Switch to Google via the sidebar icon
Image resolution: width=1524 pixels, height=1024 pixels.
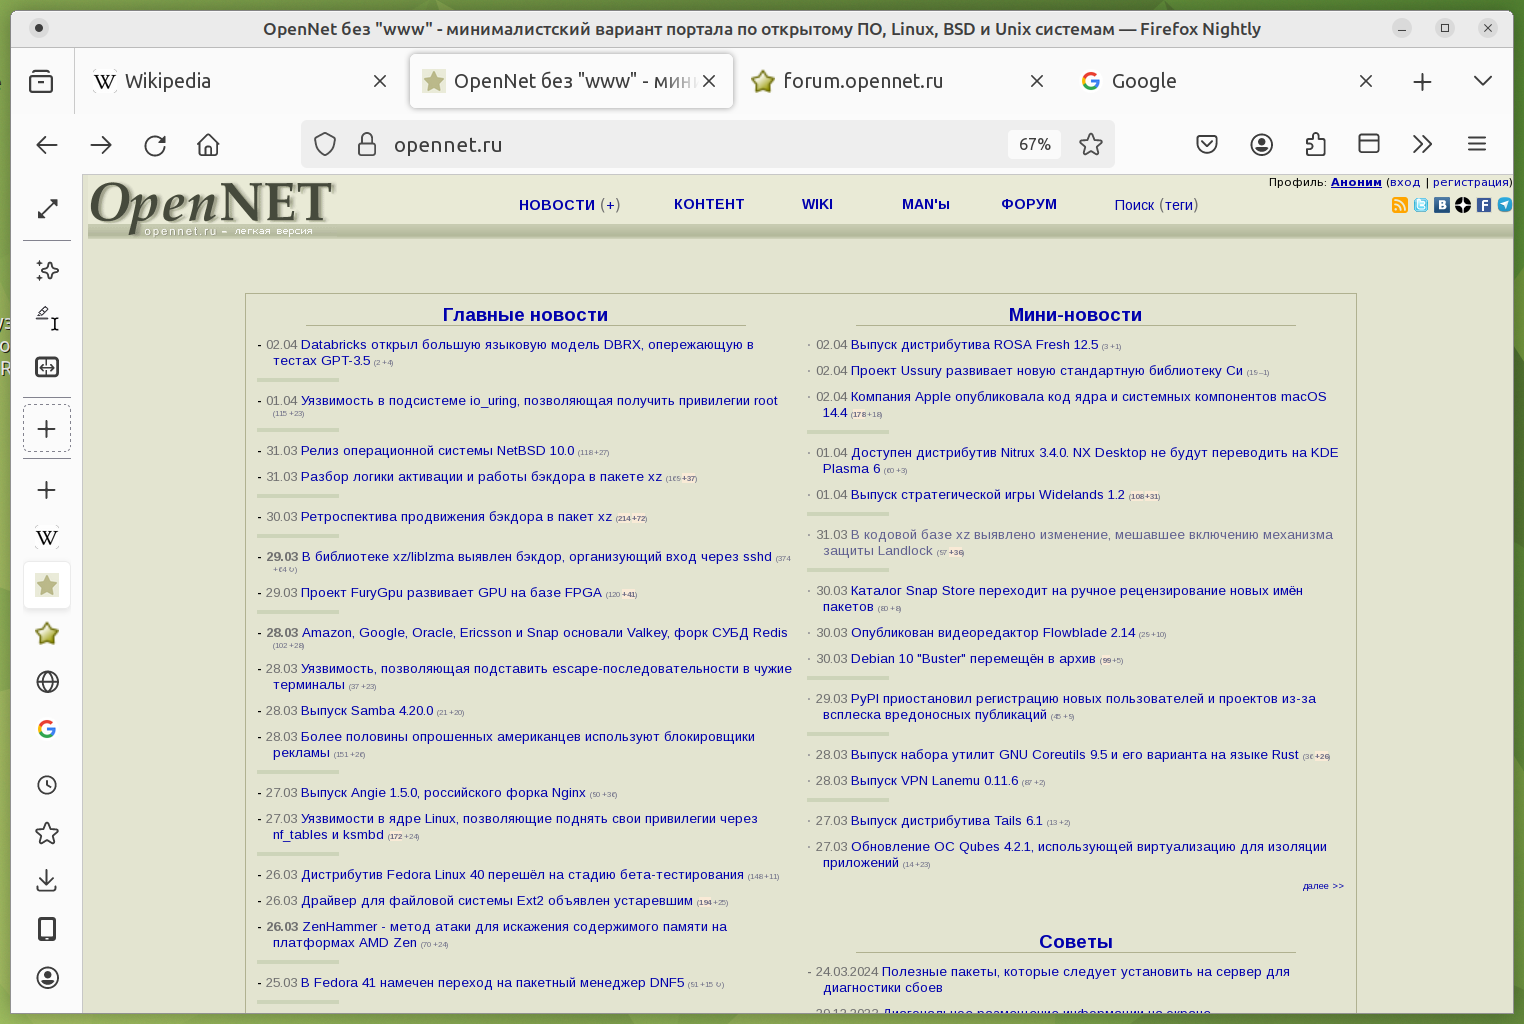pos(47,730)
